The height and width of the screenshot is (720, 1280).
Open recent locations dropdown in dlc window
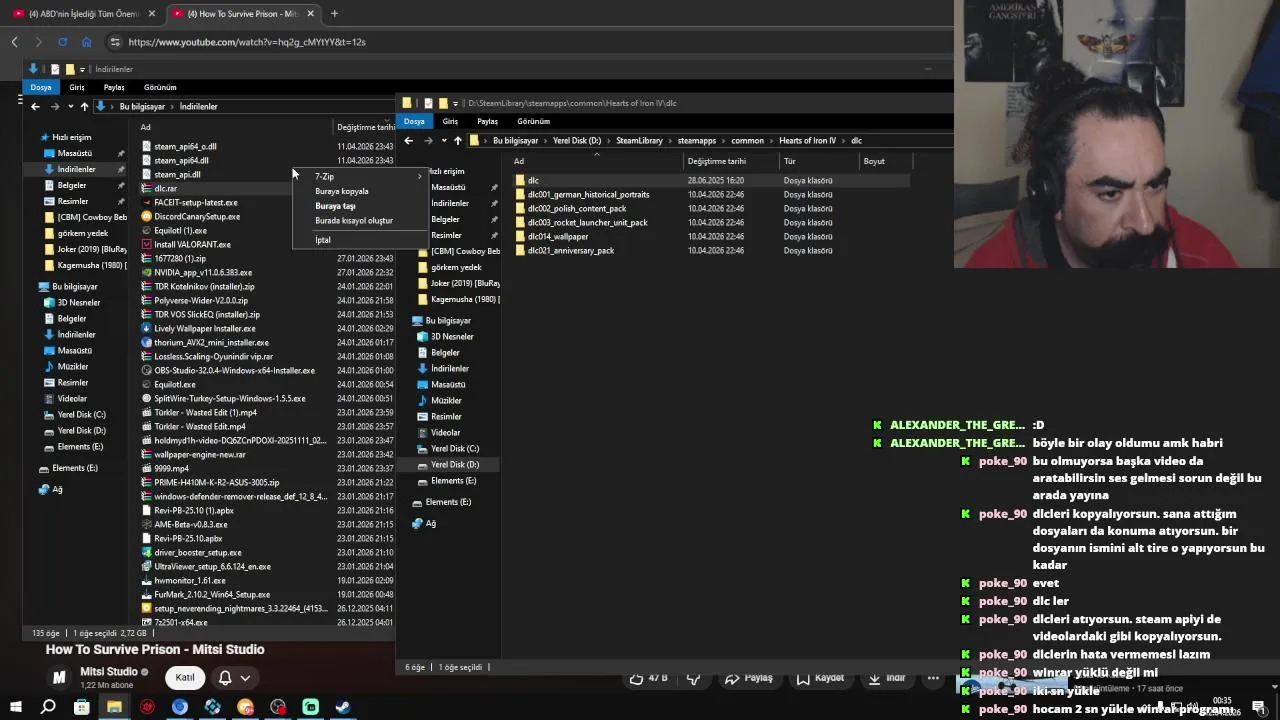point(443,141)
